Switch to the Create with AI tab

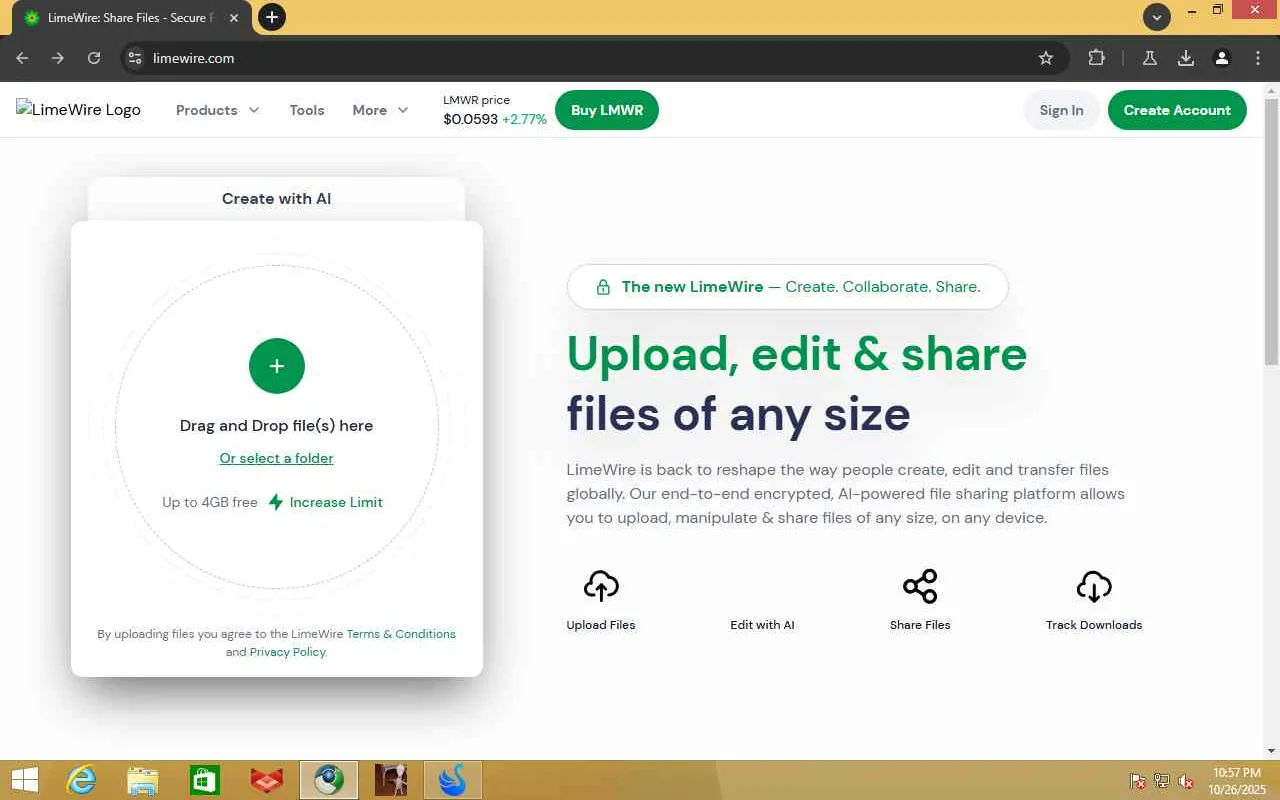(276, 199)
